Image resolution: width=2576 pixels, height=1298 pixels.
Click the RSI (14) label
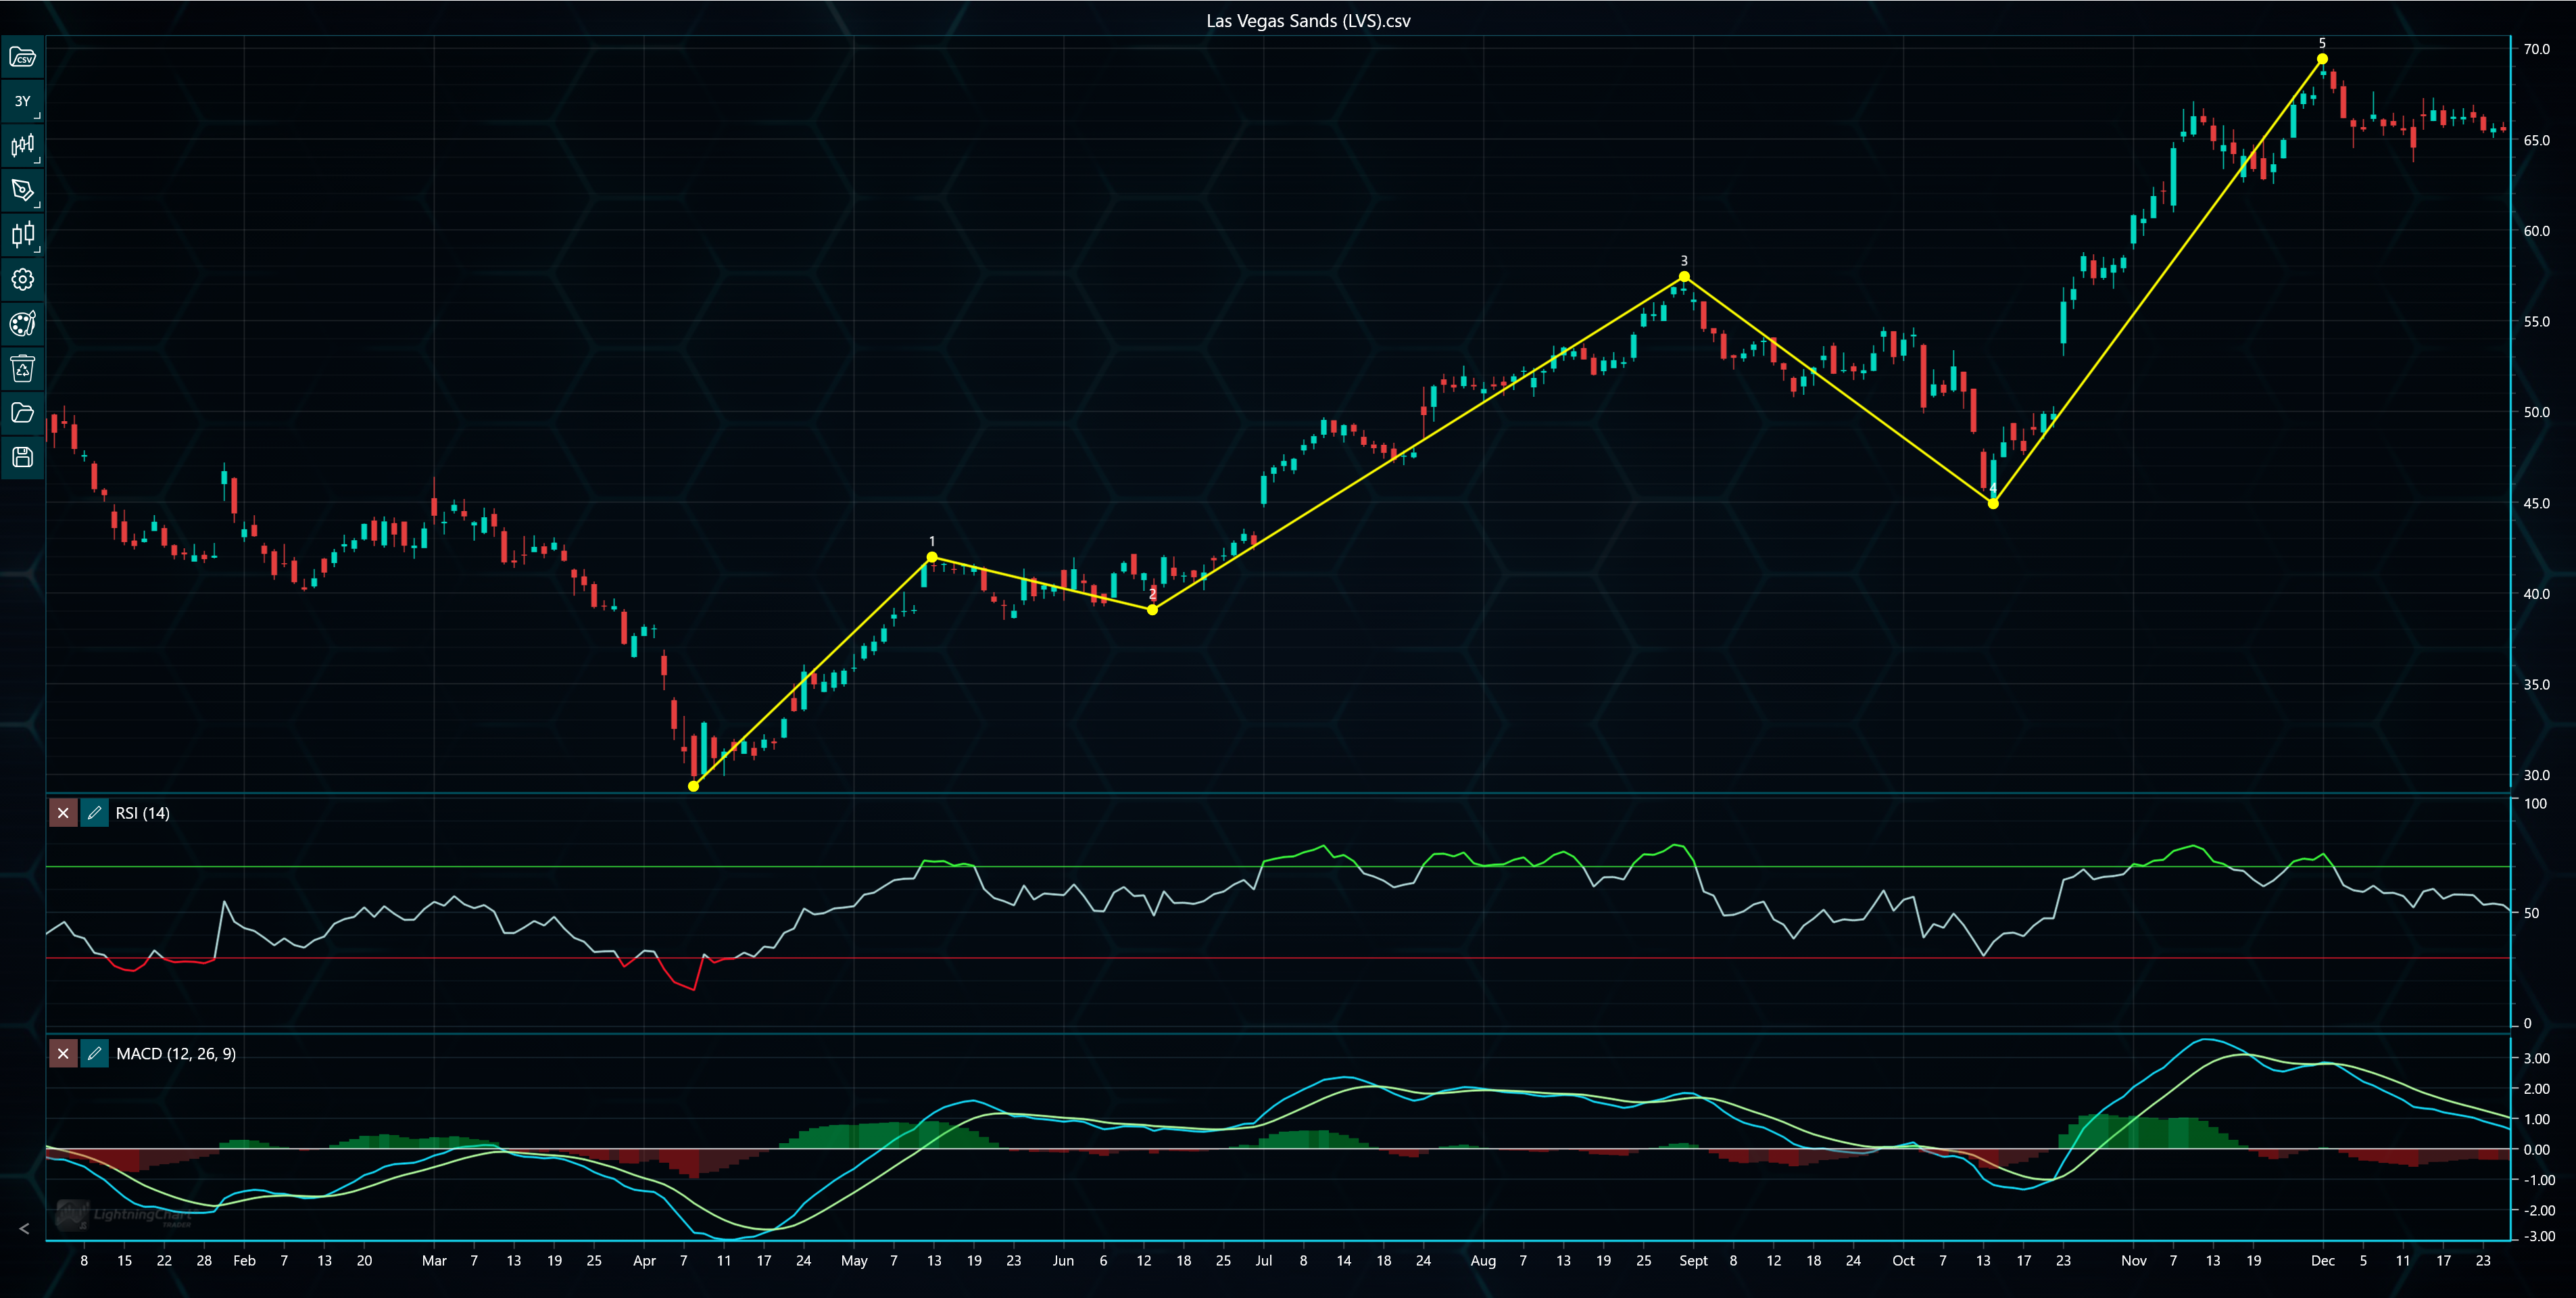coord(143,813)
